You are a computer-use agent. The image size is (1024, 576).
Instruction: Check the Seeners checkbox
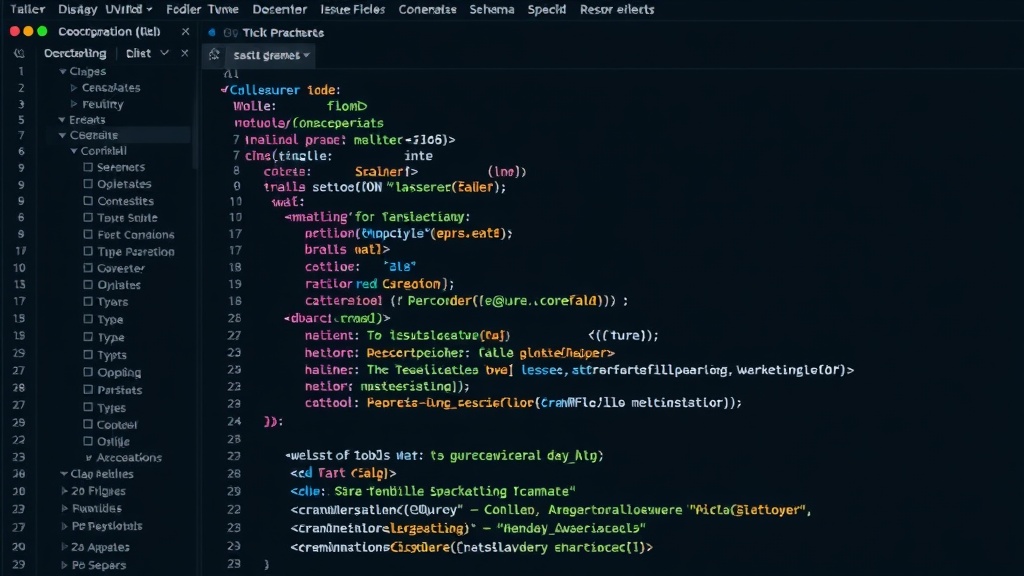(88, 167)
